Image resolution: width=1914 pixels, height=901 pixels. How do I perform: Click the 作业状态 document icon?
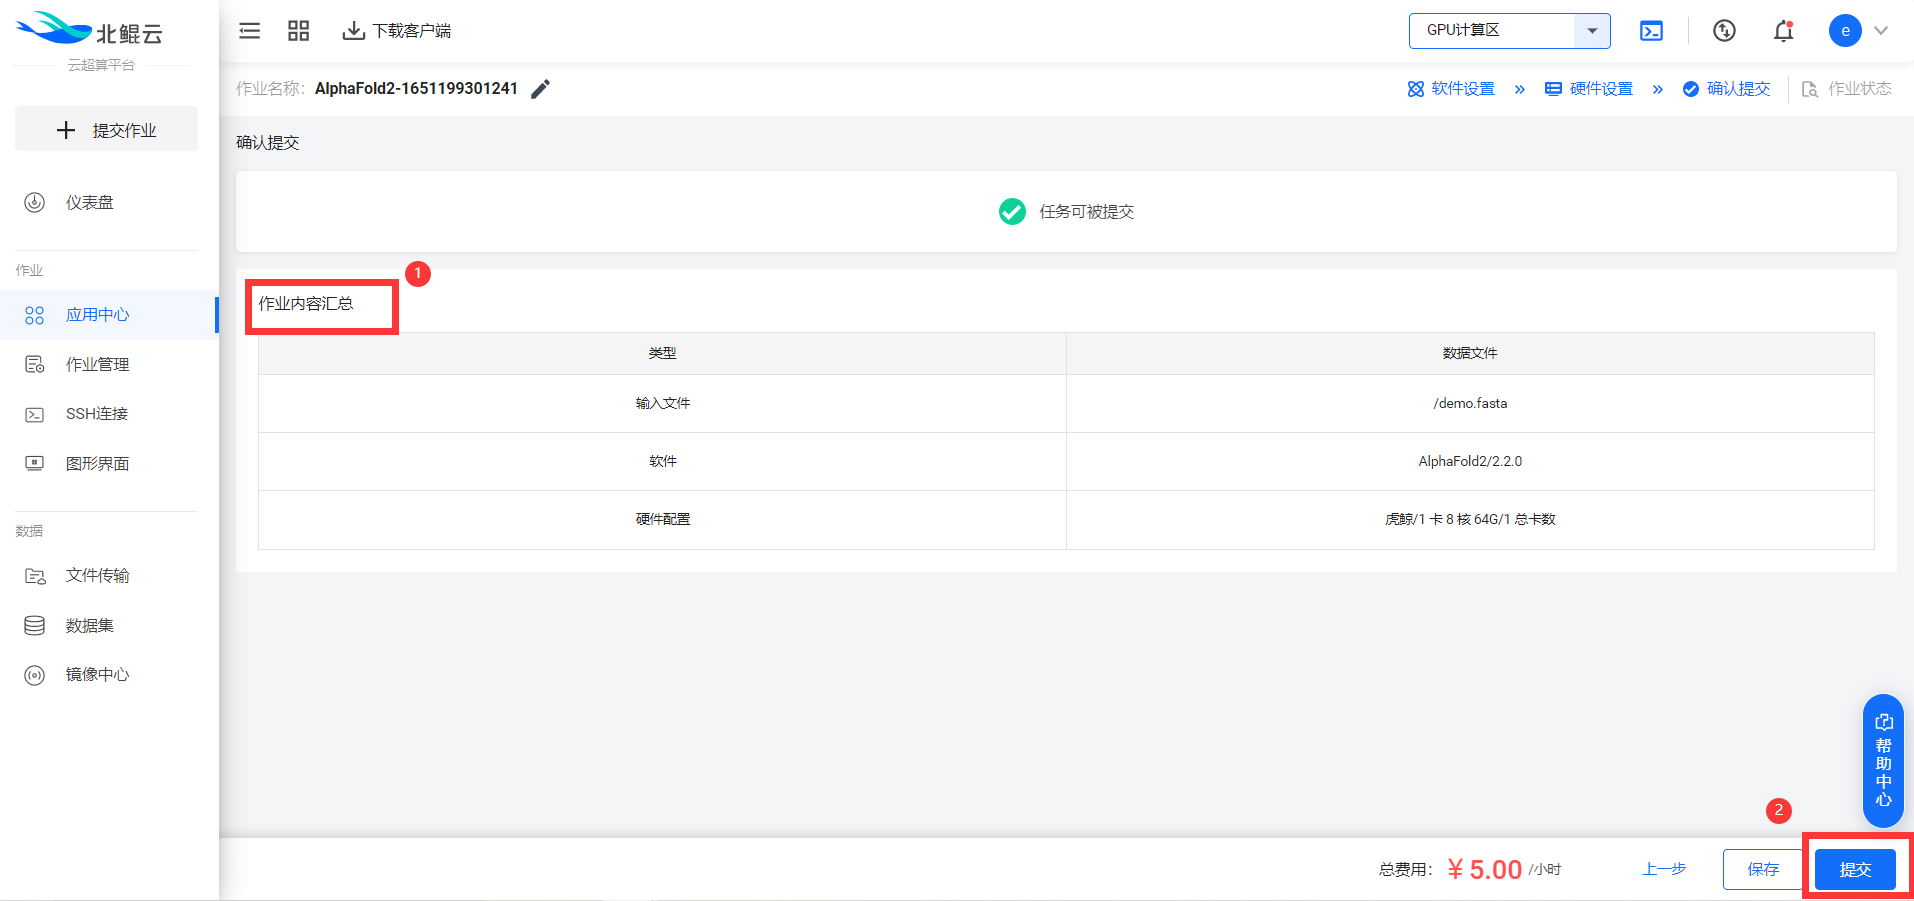pyautogui.click(x=1810, y=89)
